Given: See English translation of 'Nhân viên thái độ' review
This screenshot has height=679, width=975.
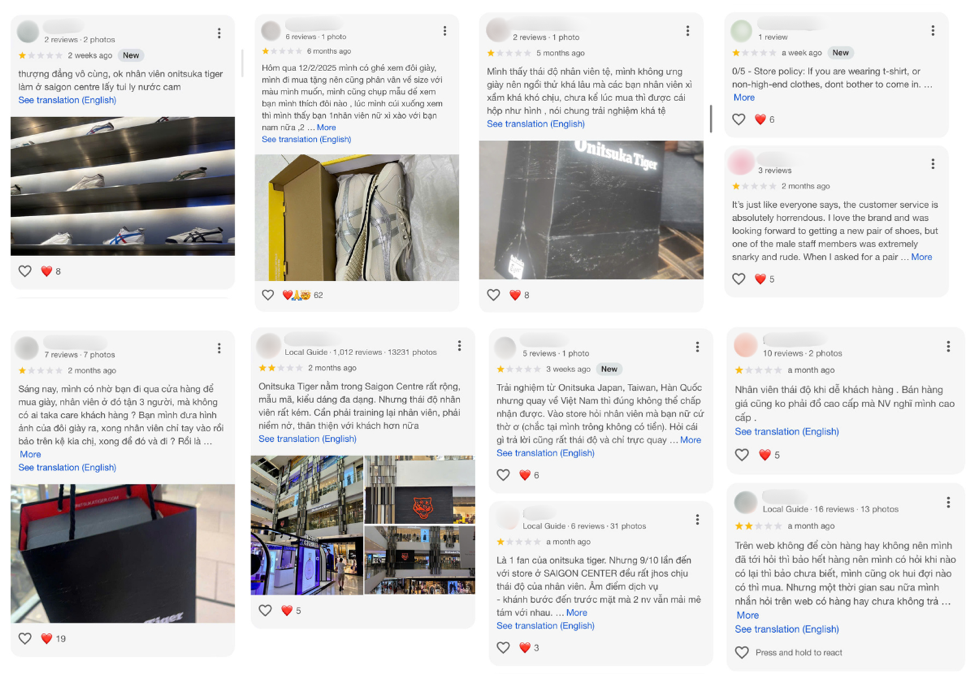Looking at the screenshot, I should [787, 432].
